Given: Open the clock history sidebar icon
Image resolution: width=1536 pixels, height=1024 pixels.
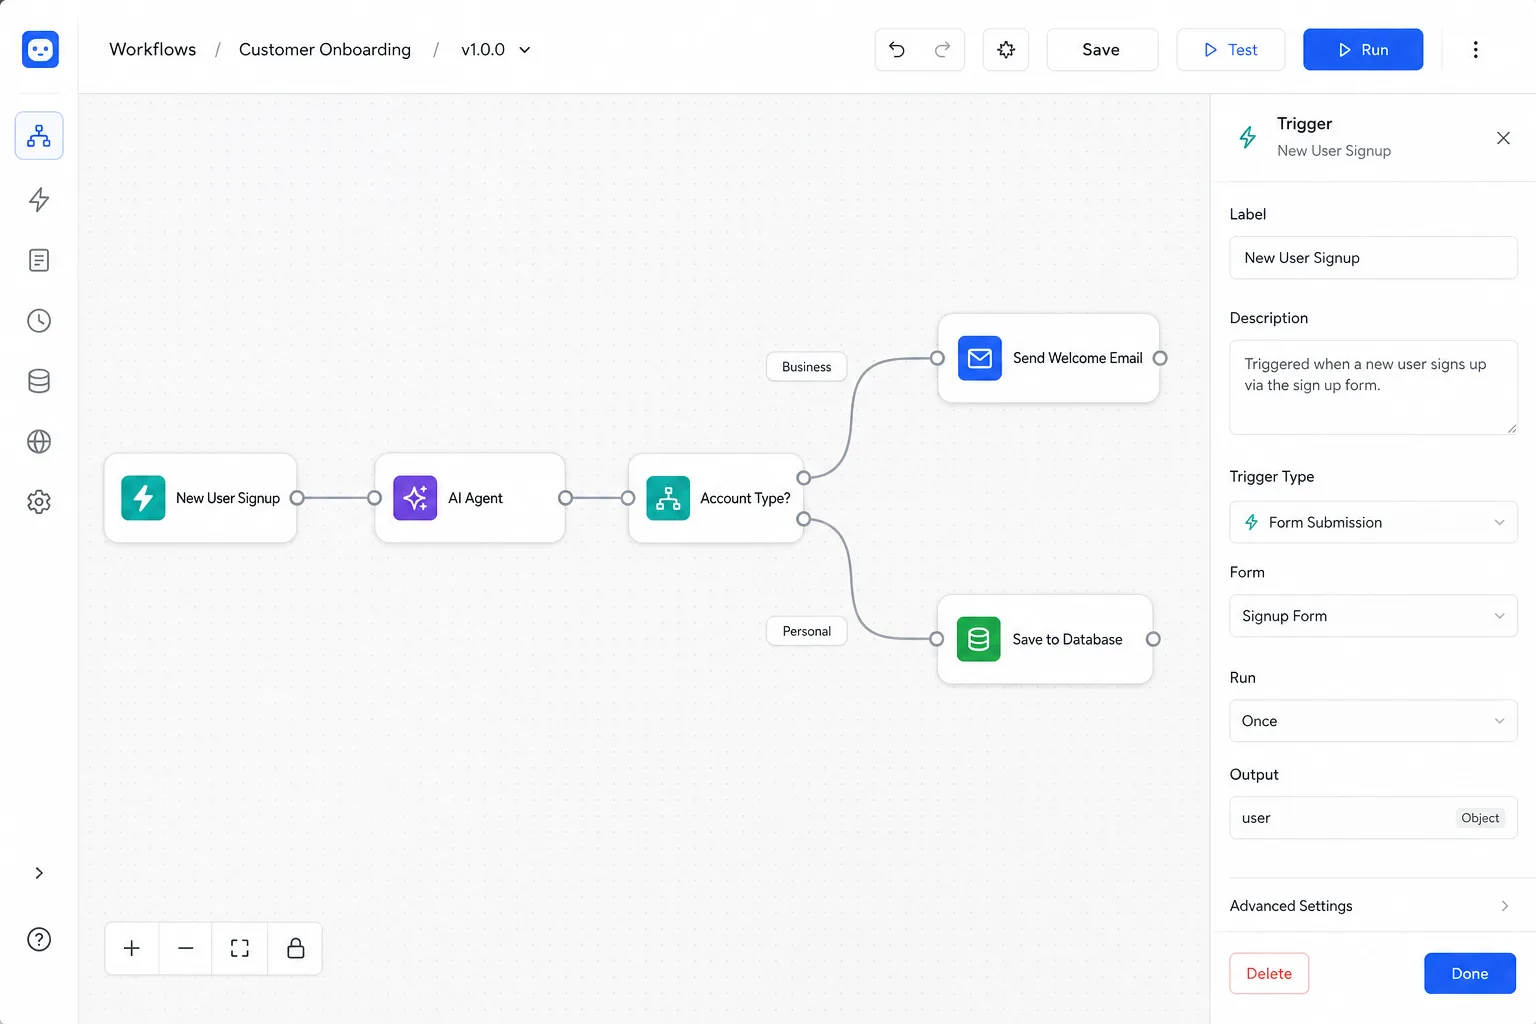Looking at the screenshot, I should click(39, 321).
